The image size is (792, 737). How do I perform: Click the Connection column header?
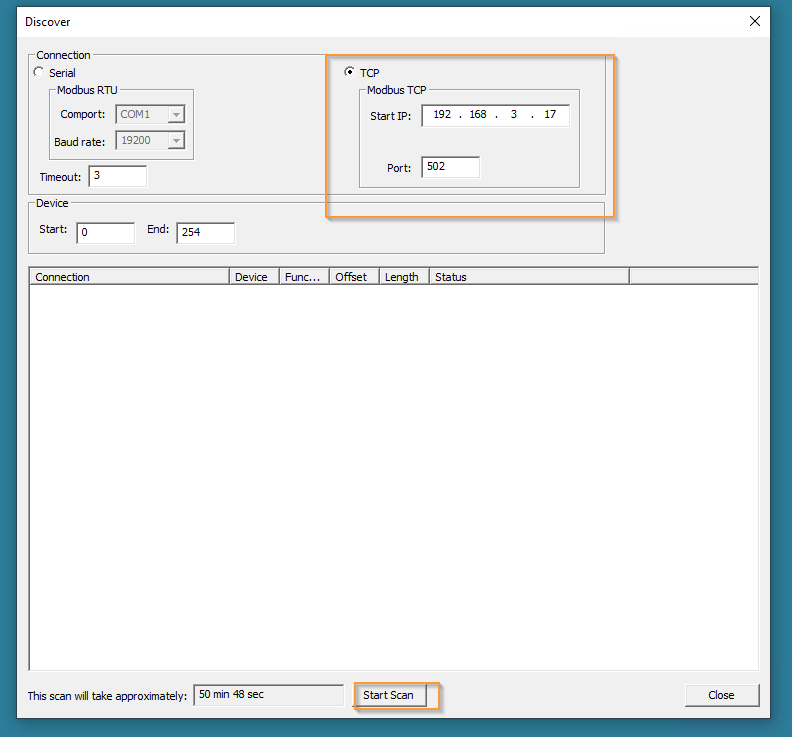[129, 277]
